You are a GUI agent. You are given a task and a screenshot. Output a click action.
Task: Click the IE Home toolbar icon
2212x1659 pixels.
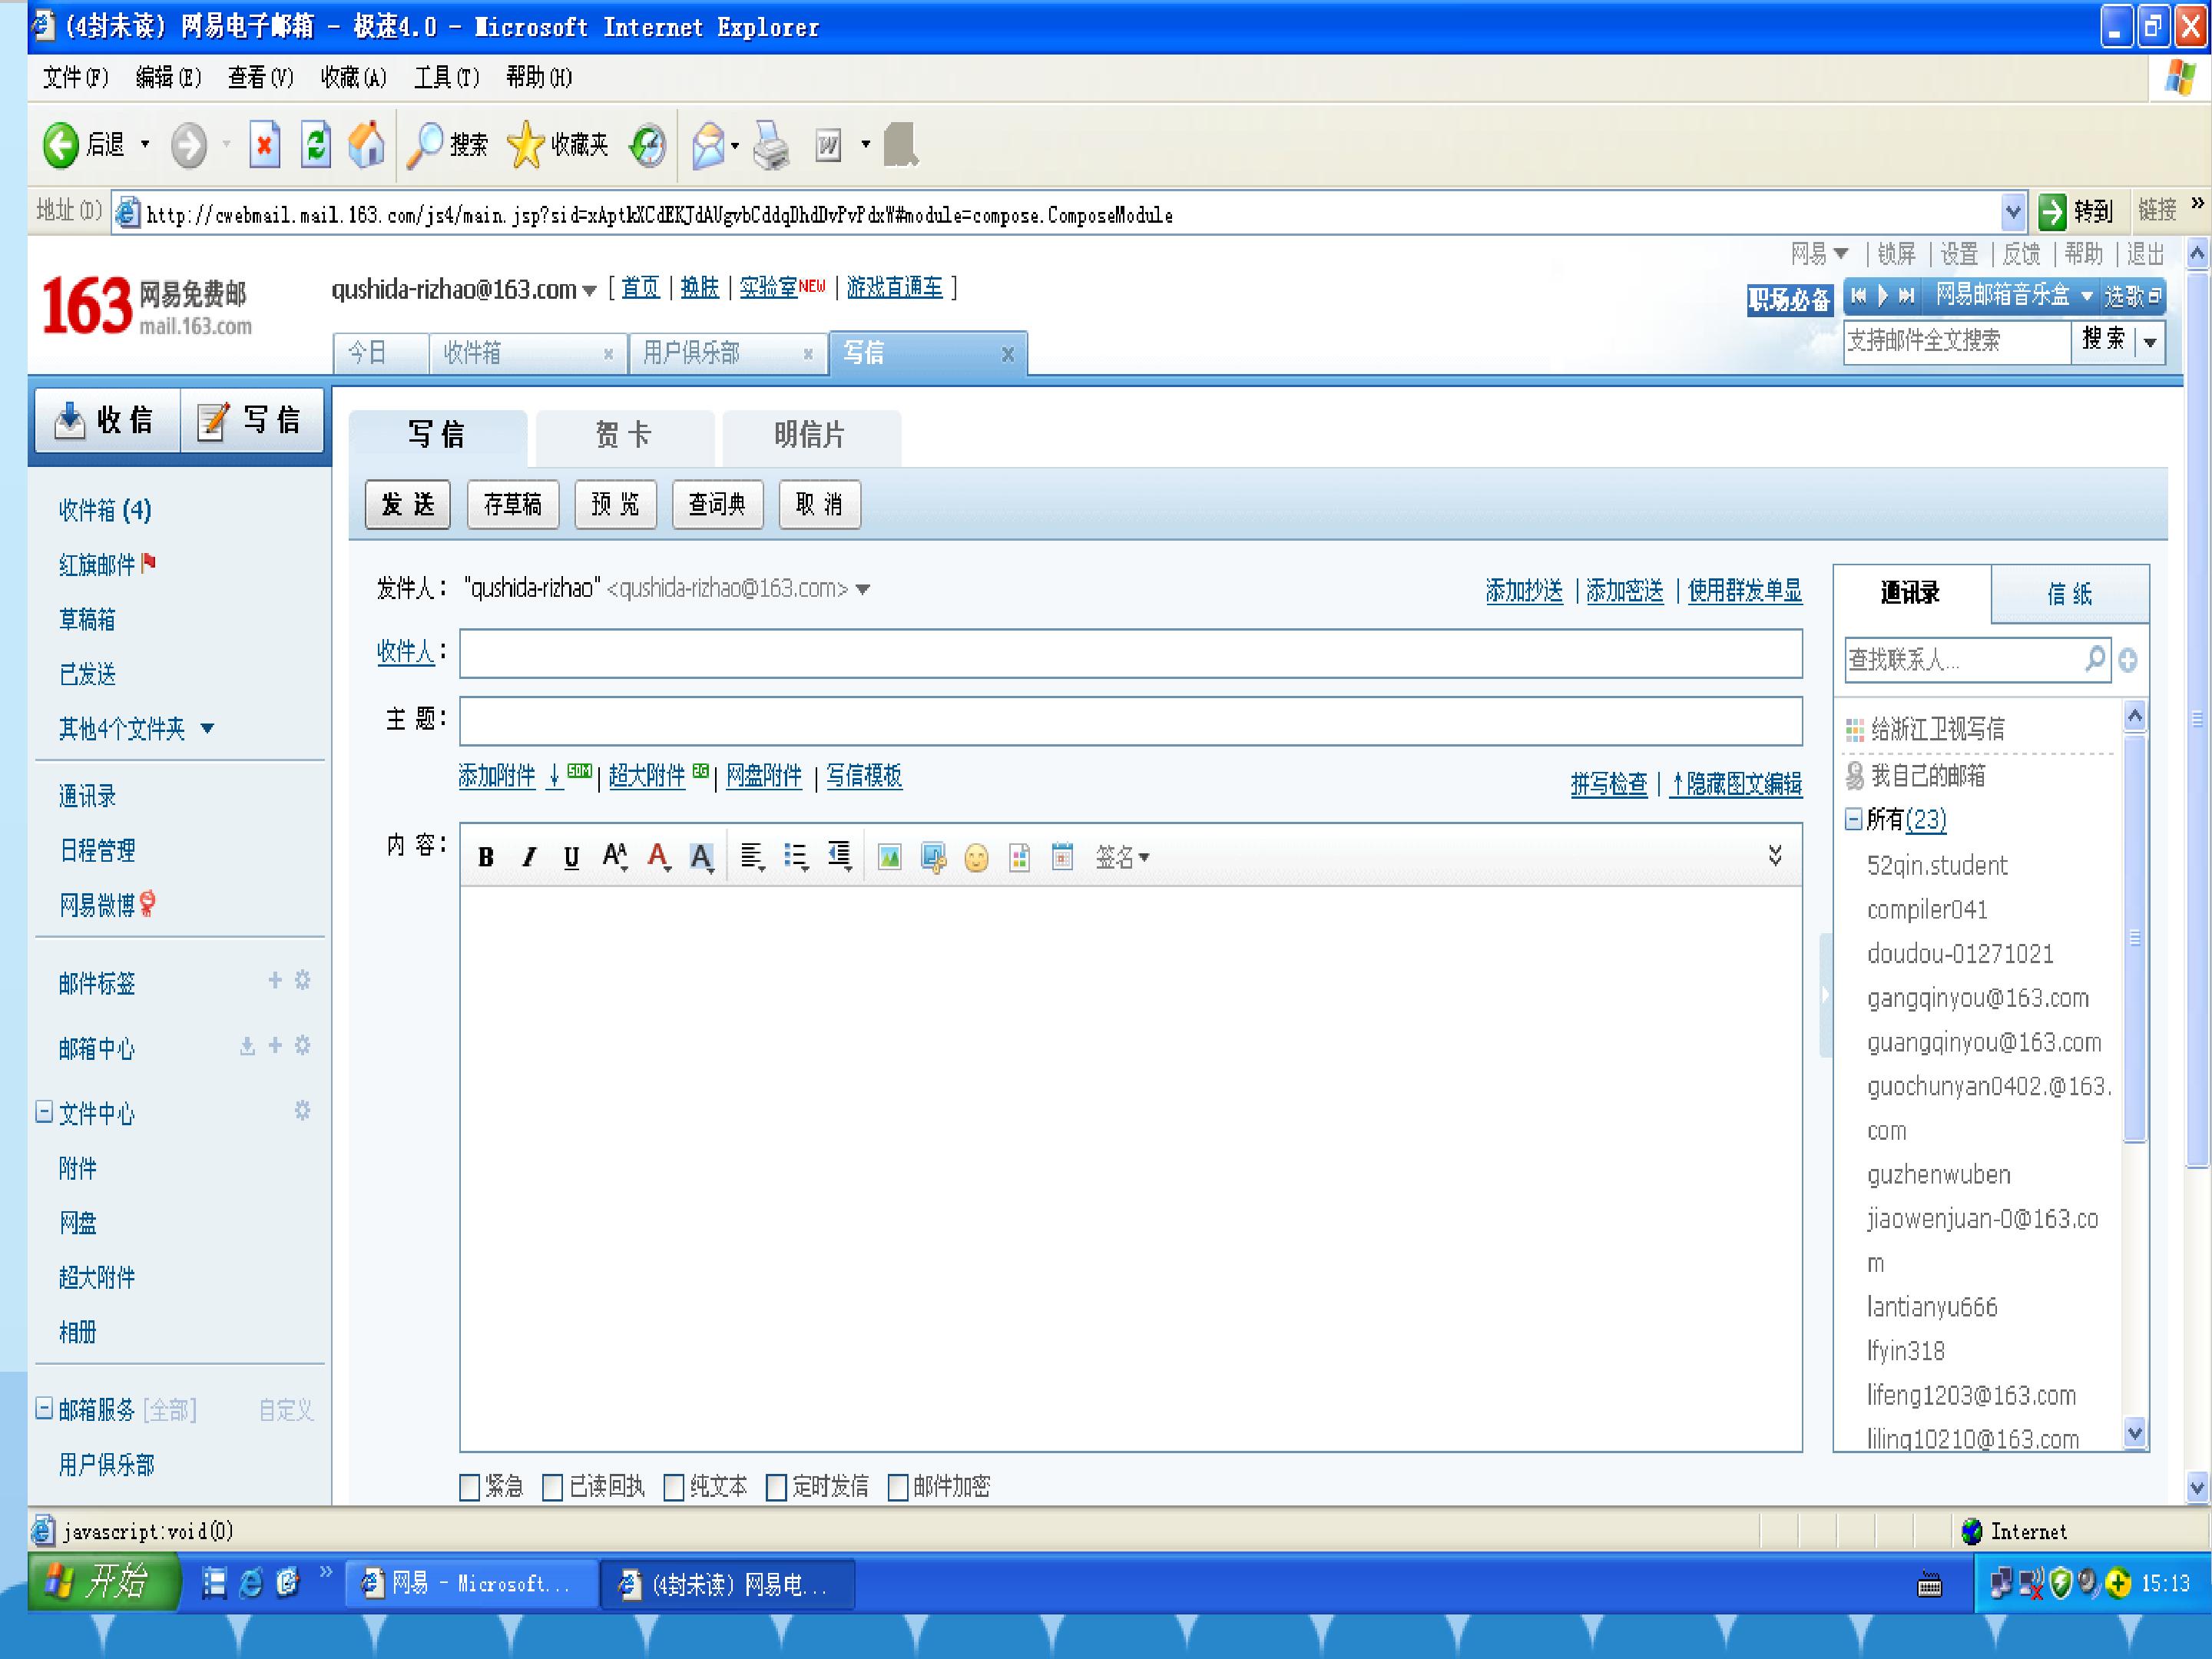point(367,145)
